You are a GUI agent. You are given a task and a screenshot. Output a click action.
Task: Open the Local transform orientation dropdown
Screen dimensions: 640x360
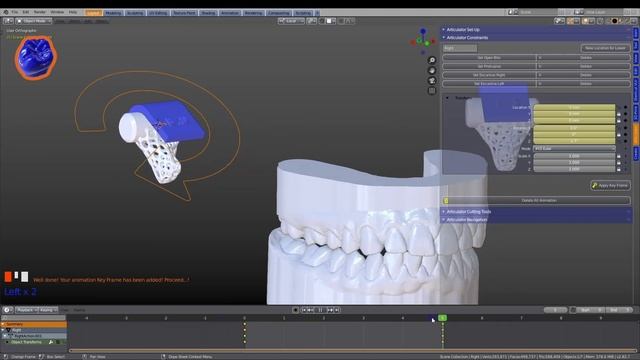(291, 21)
